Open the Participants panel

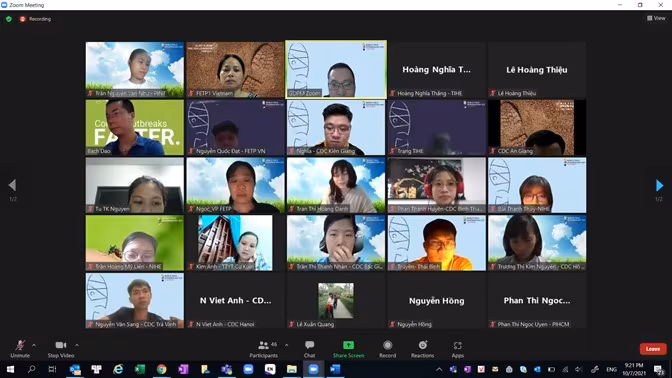[x=264, y=349]
